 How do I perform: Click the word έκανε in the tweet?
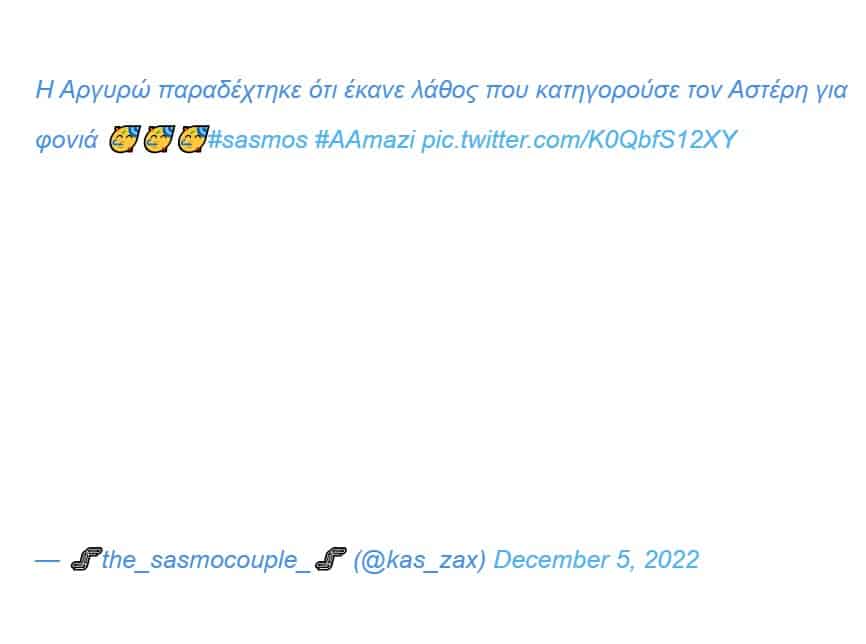click(x=373, y=89)
